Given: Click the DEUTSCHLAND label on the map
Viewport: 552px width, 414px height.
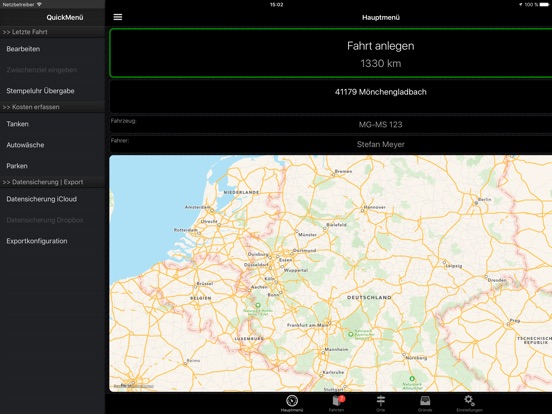Looking at the screenshot, I should [x=369, y=297].
